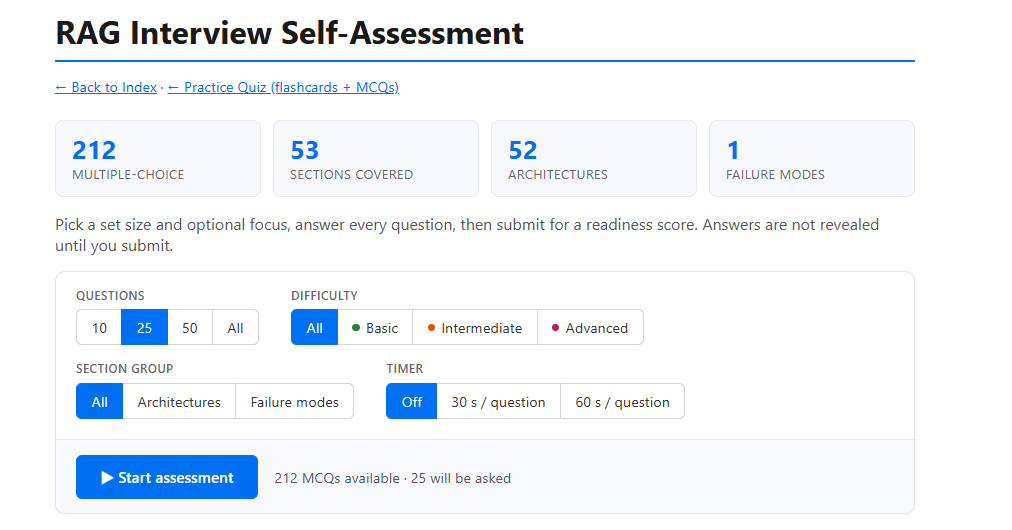Select 10 questions option

(99, 328)
